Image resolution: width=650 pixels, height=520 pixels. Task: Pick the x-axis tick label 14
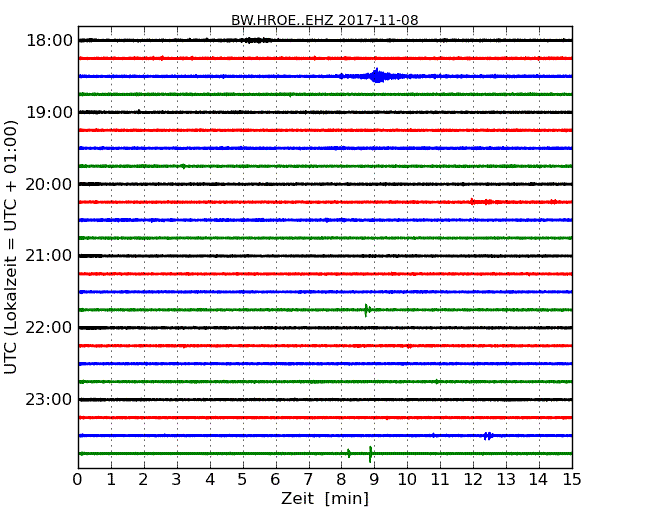(539, 480)
